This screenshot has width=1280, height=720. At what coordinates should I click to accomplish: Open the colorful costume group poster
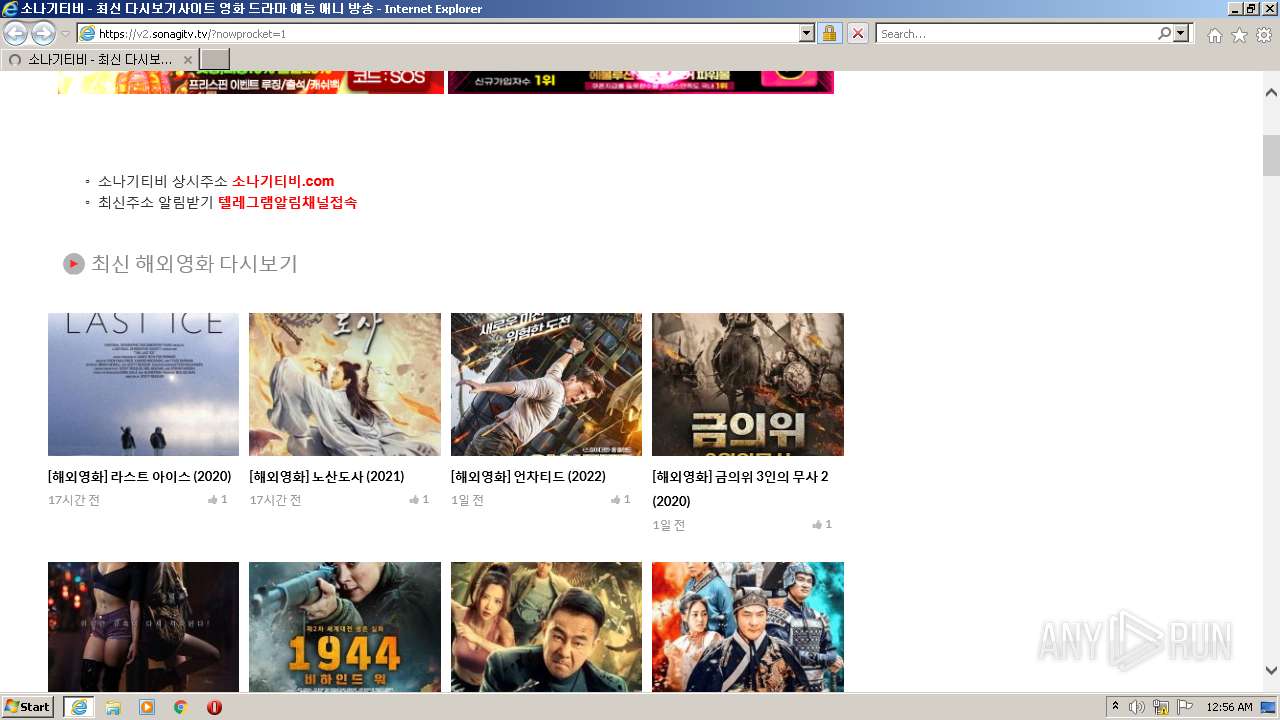click(x=748, y=627)
